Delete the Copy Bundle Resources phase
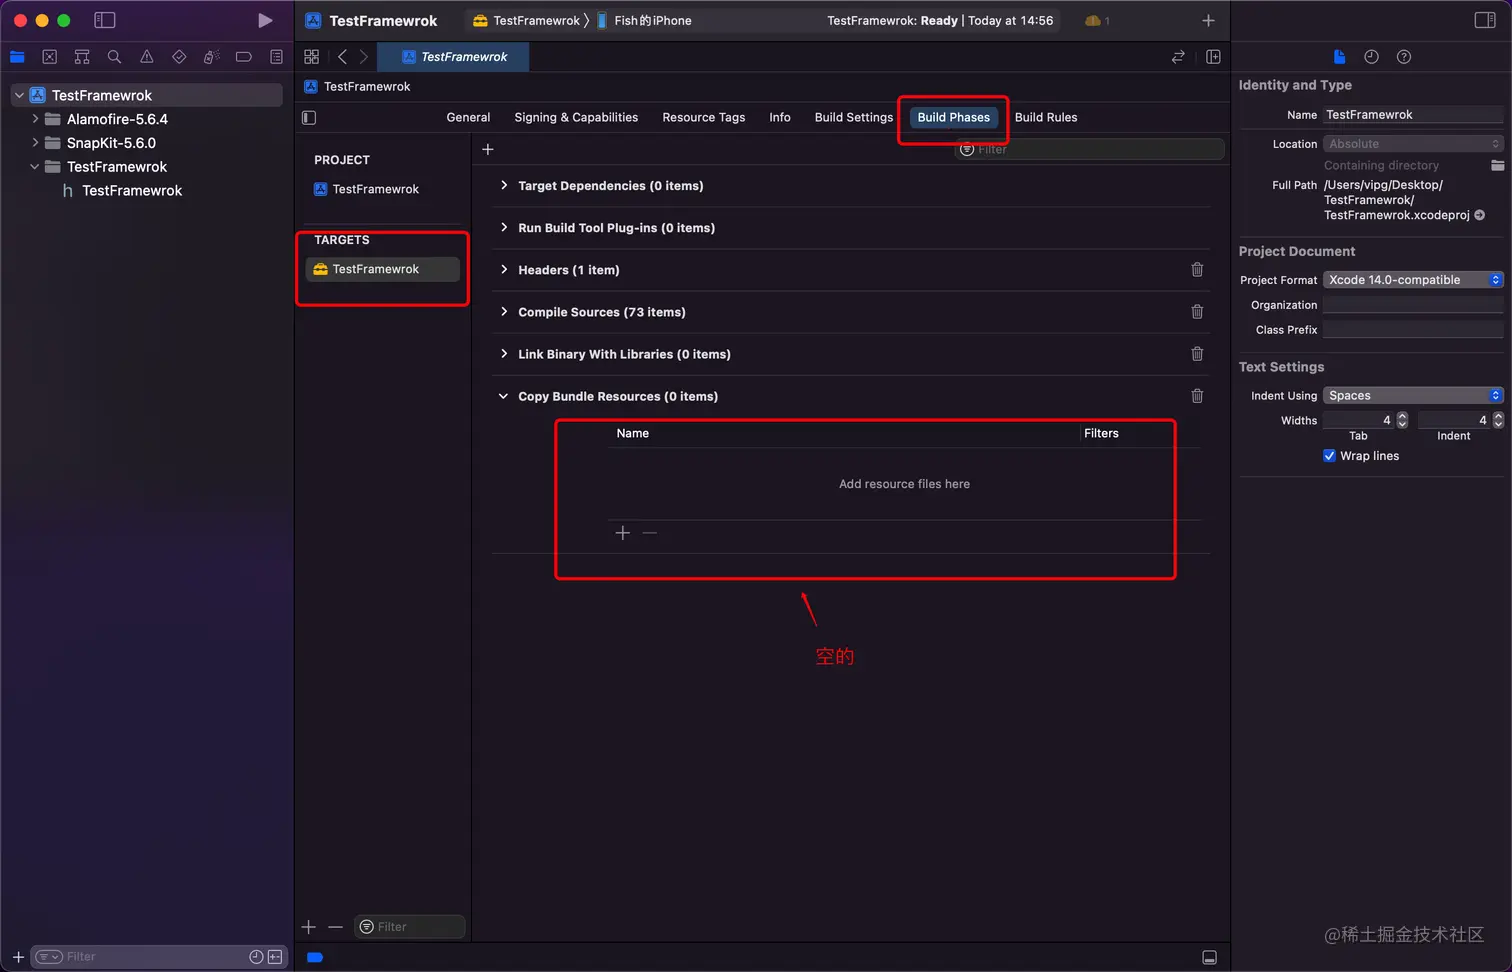This screenshot has width=1512, height=972. coord(1197,396)
